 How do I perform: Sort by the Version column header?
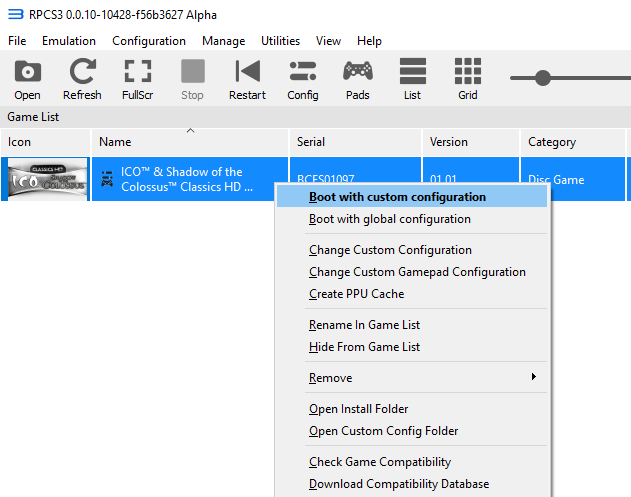click(x=471, y=142)
